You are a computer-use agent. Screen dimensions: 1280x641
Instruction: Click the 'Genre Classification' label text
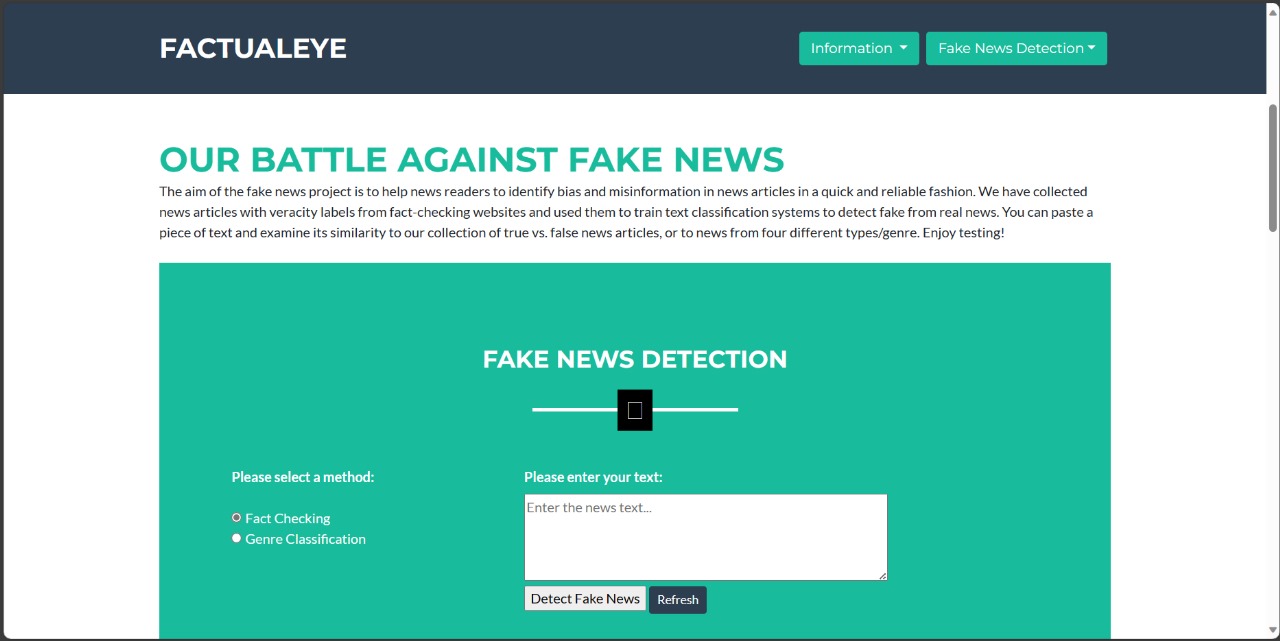point(305,539)
